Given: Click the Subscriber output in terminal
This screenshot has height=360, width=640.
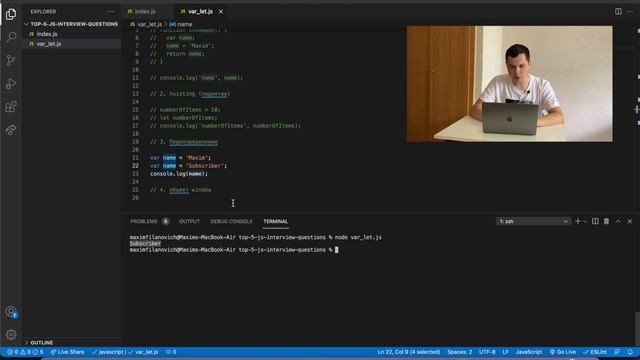Looking at the screenshot, I should coord(145,244).
